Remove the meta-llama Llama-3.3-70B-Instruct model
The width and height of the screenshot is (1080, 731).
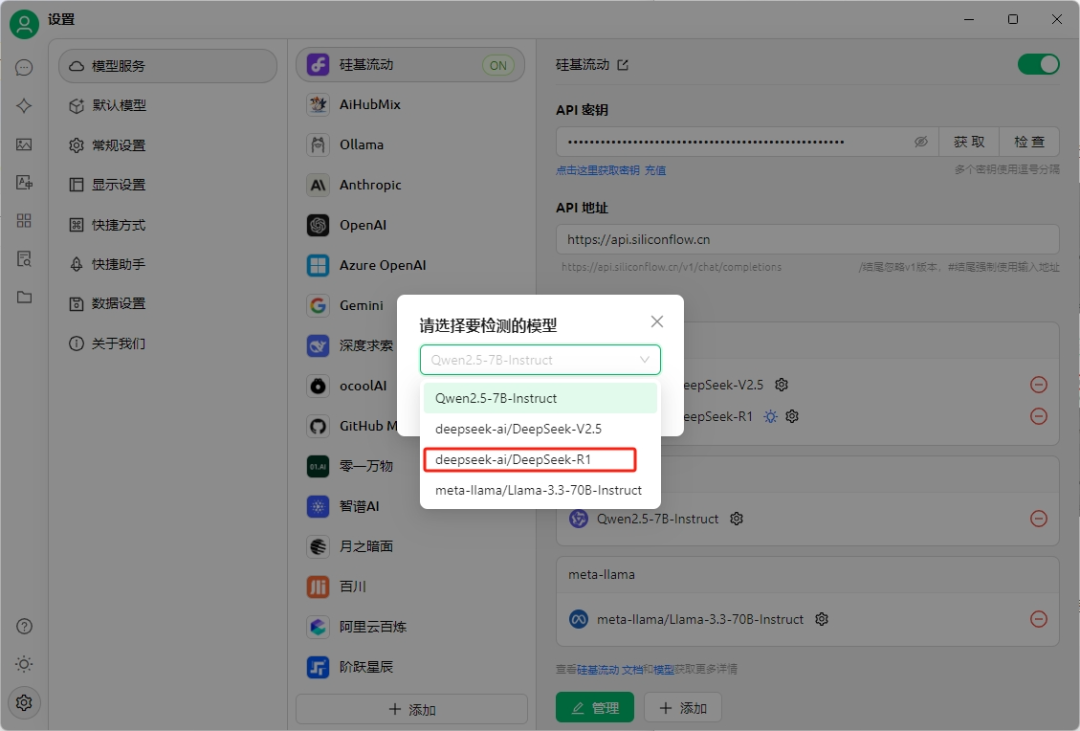point(1039,619)
